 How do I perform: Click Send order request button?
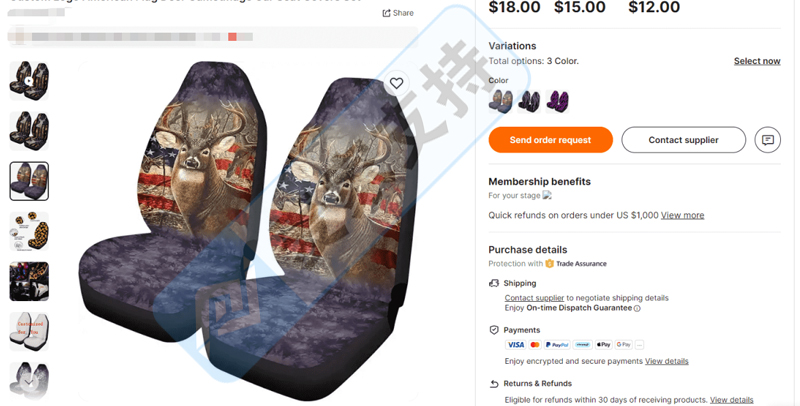551,140
